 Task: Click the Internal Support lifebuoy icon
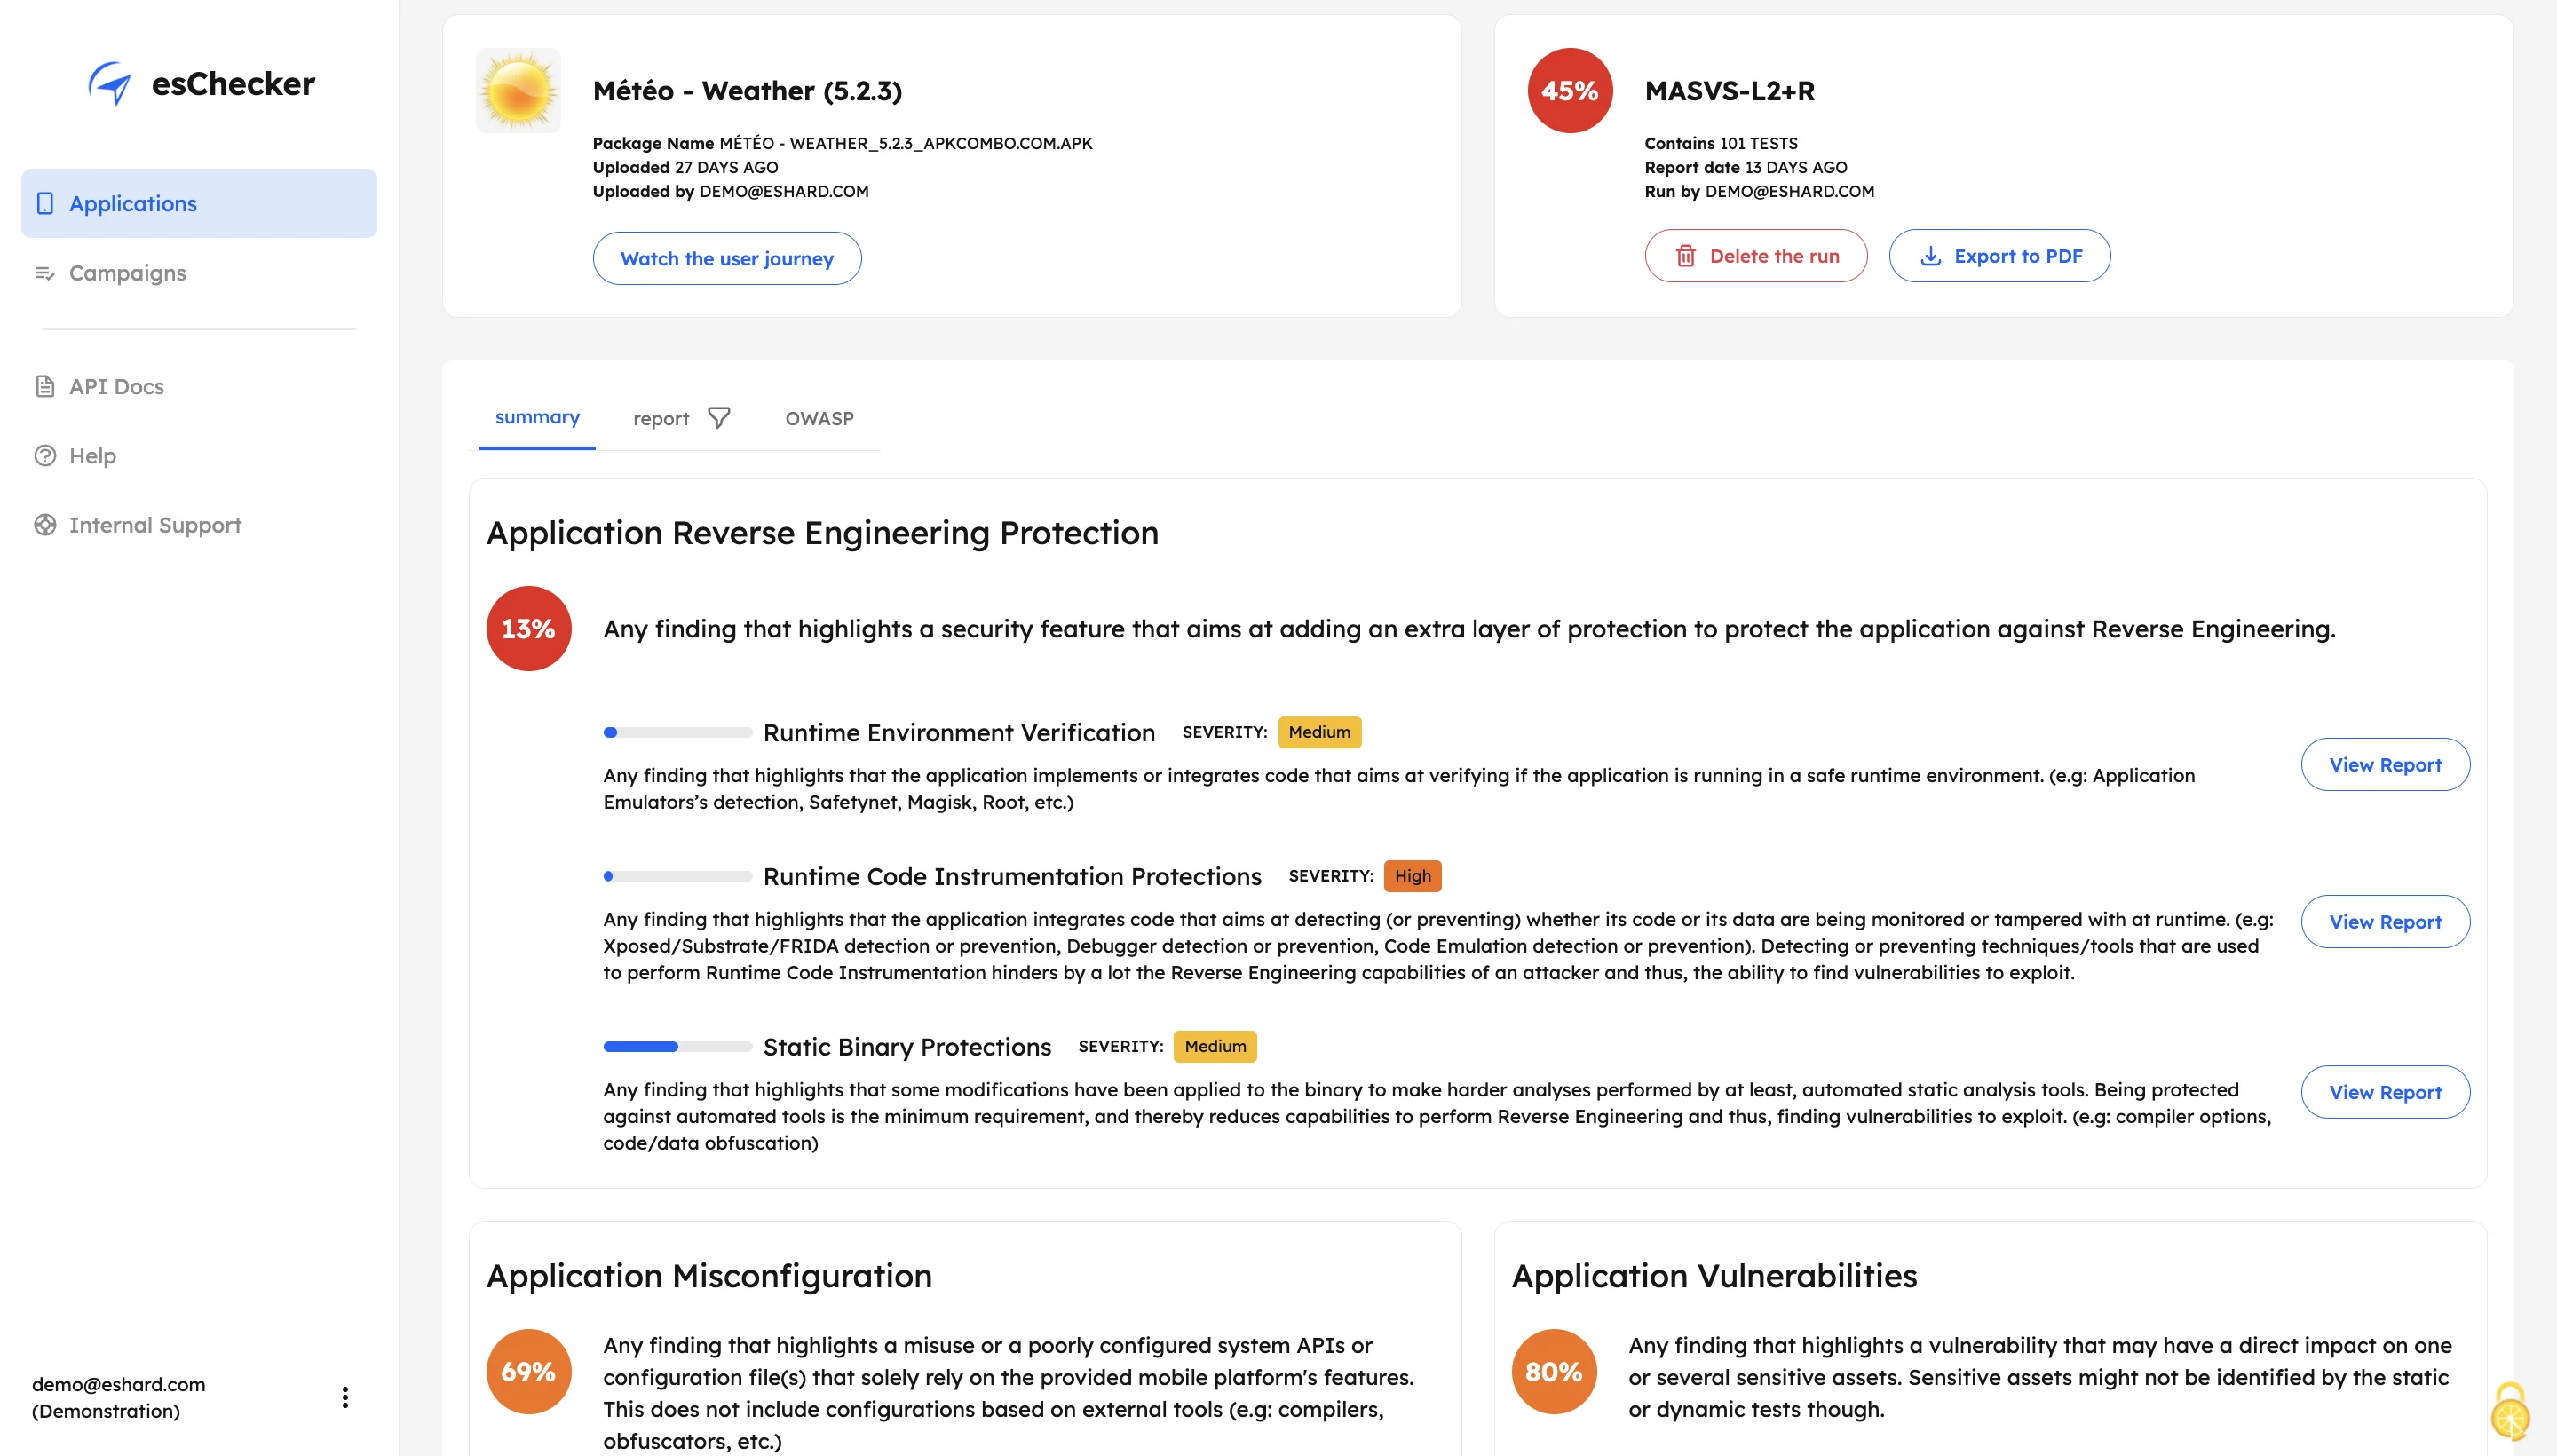click(x=45, y=525)
